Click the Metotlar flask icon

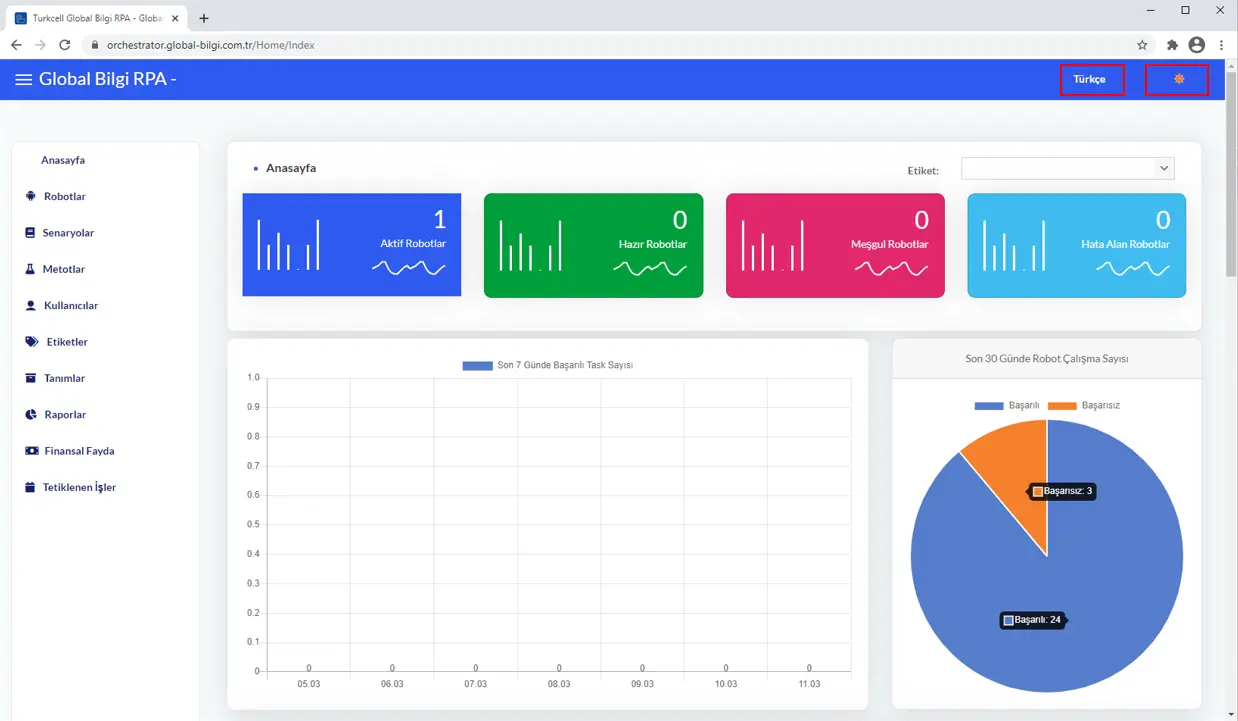pyautogui.click(x=30, y=270)
